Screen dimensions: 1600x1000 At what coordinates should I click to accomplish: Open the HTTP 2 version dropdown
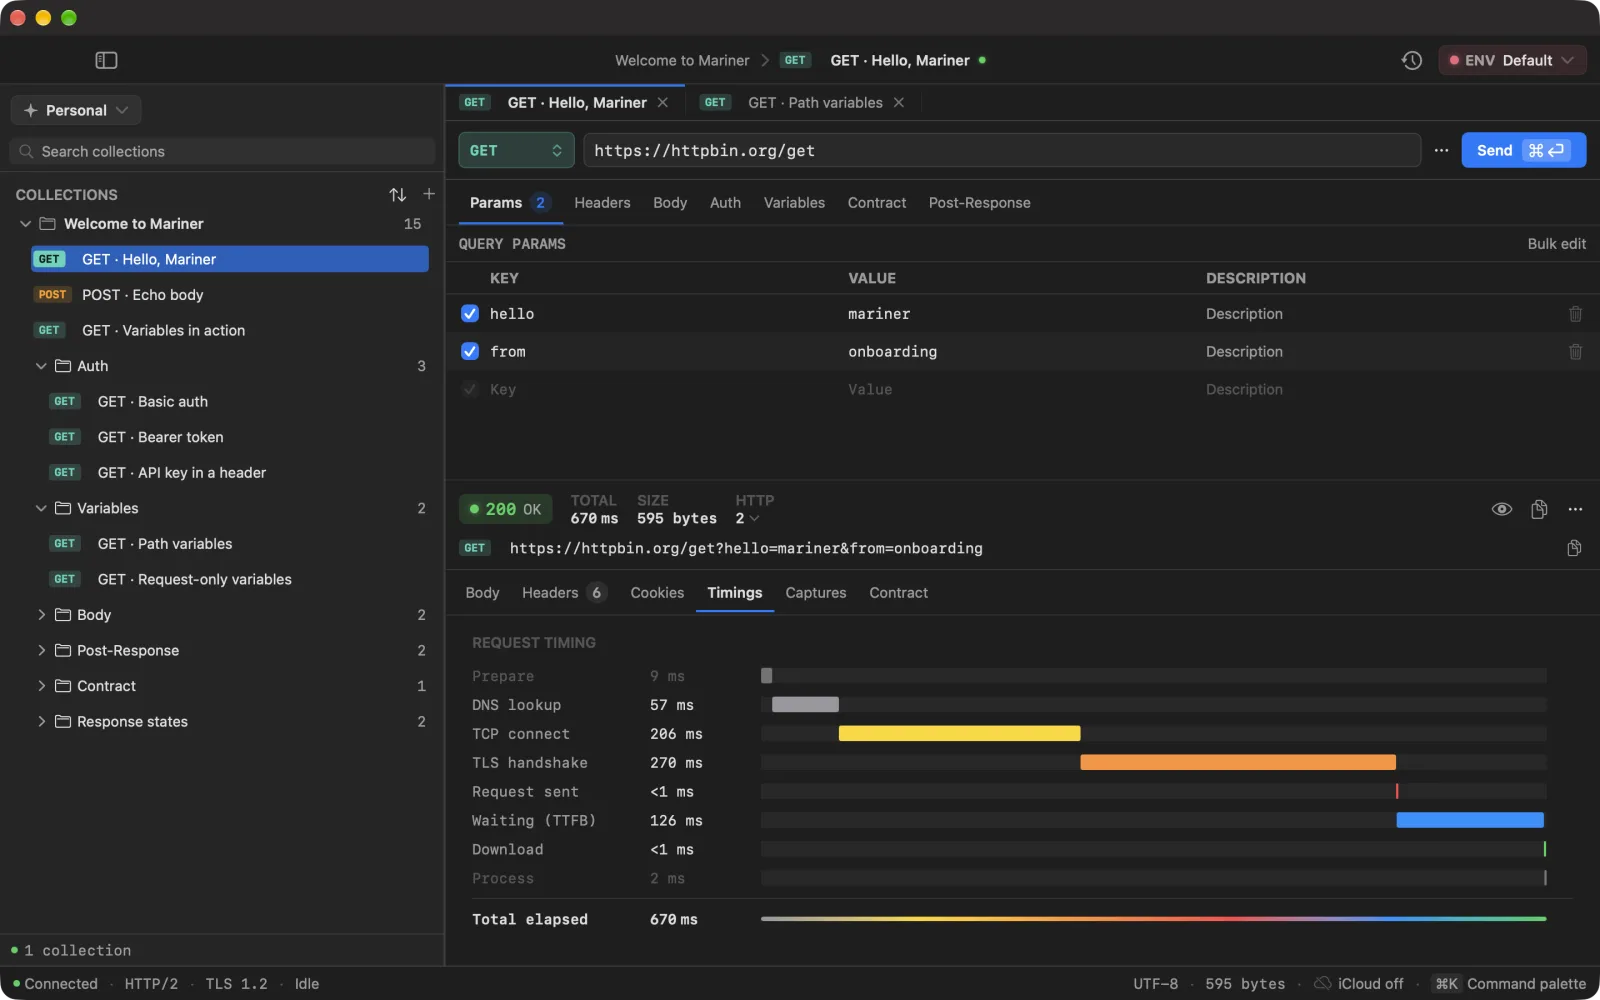click(747, 518)
